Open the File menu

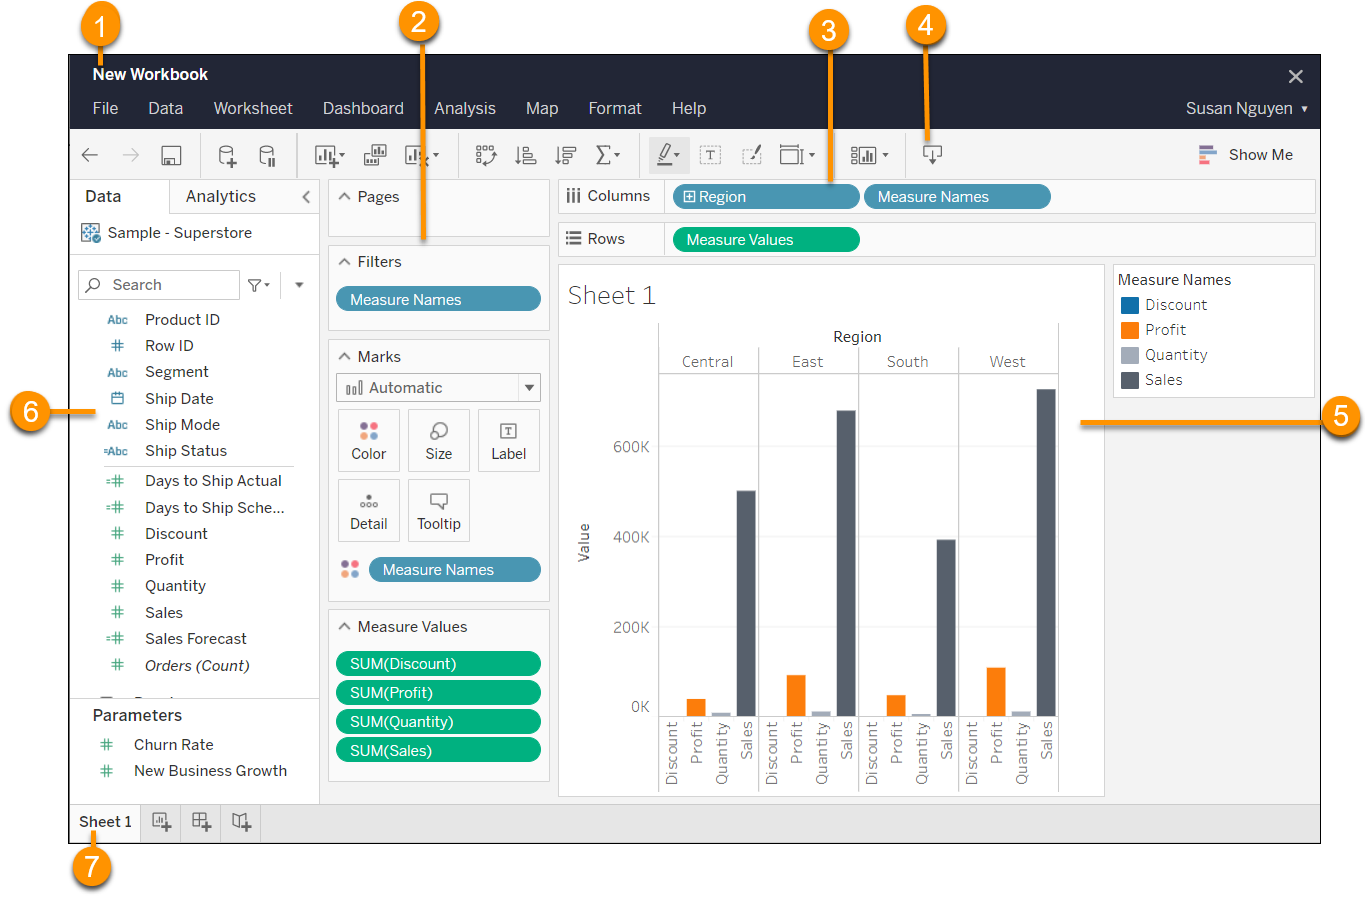coord(105,108)
